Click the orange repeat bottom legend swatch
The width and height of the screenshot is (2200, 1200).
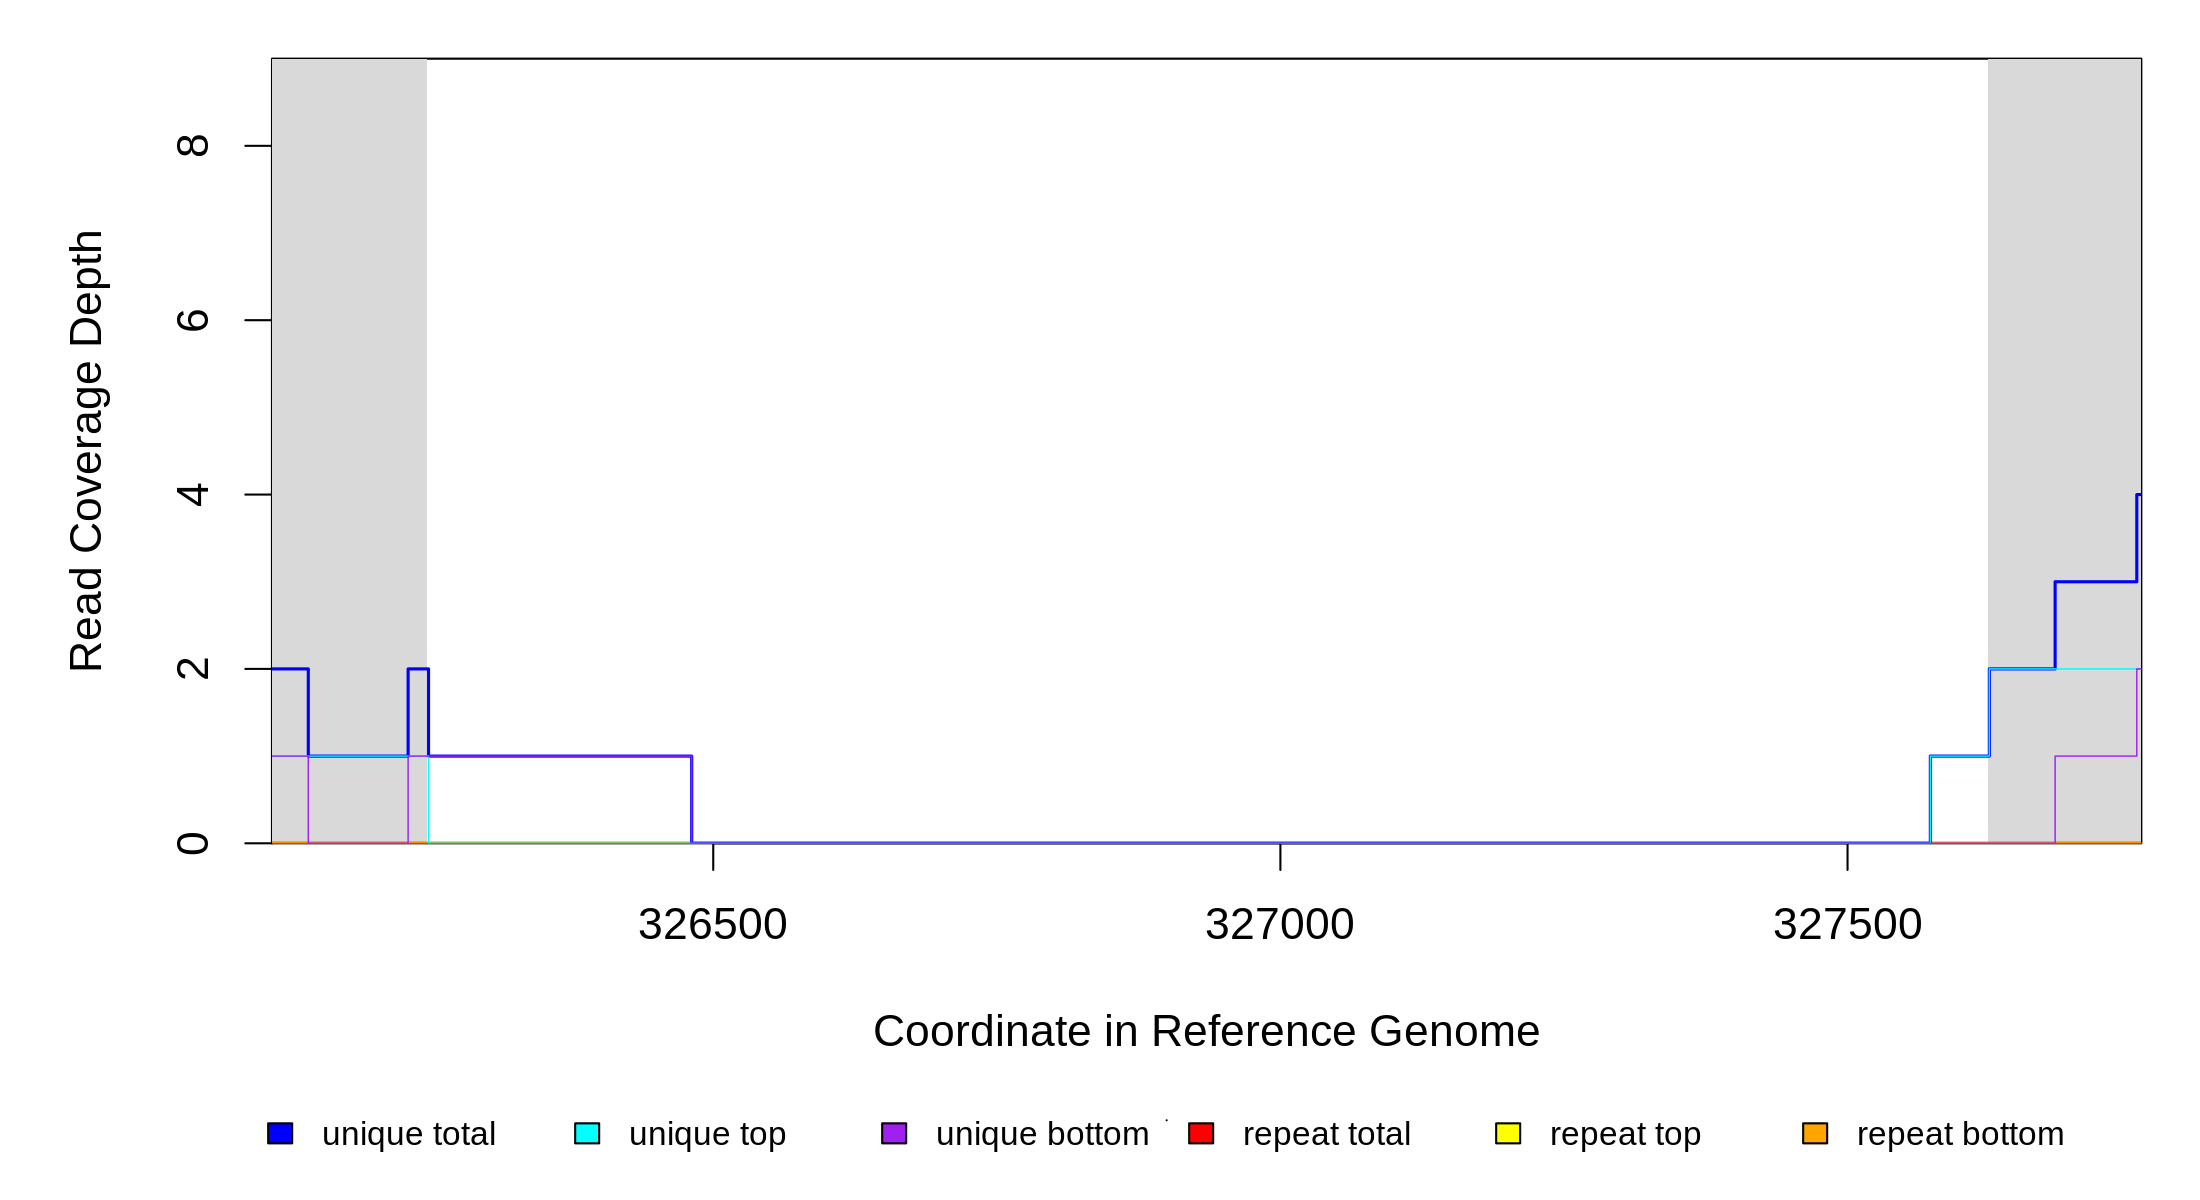[1815, 1133]
